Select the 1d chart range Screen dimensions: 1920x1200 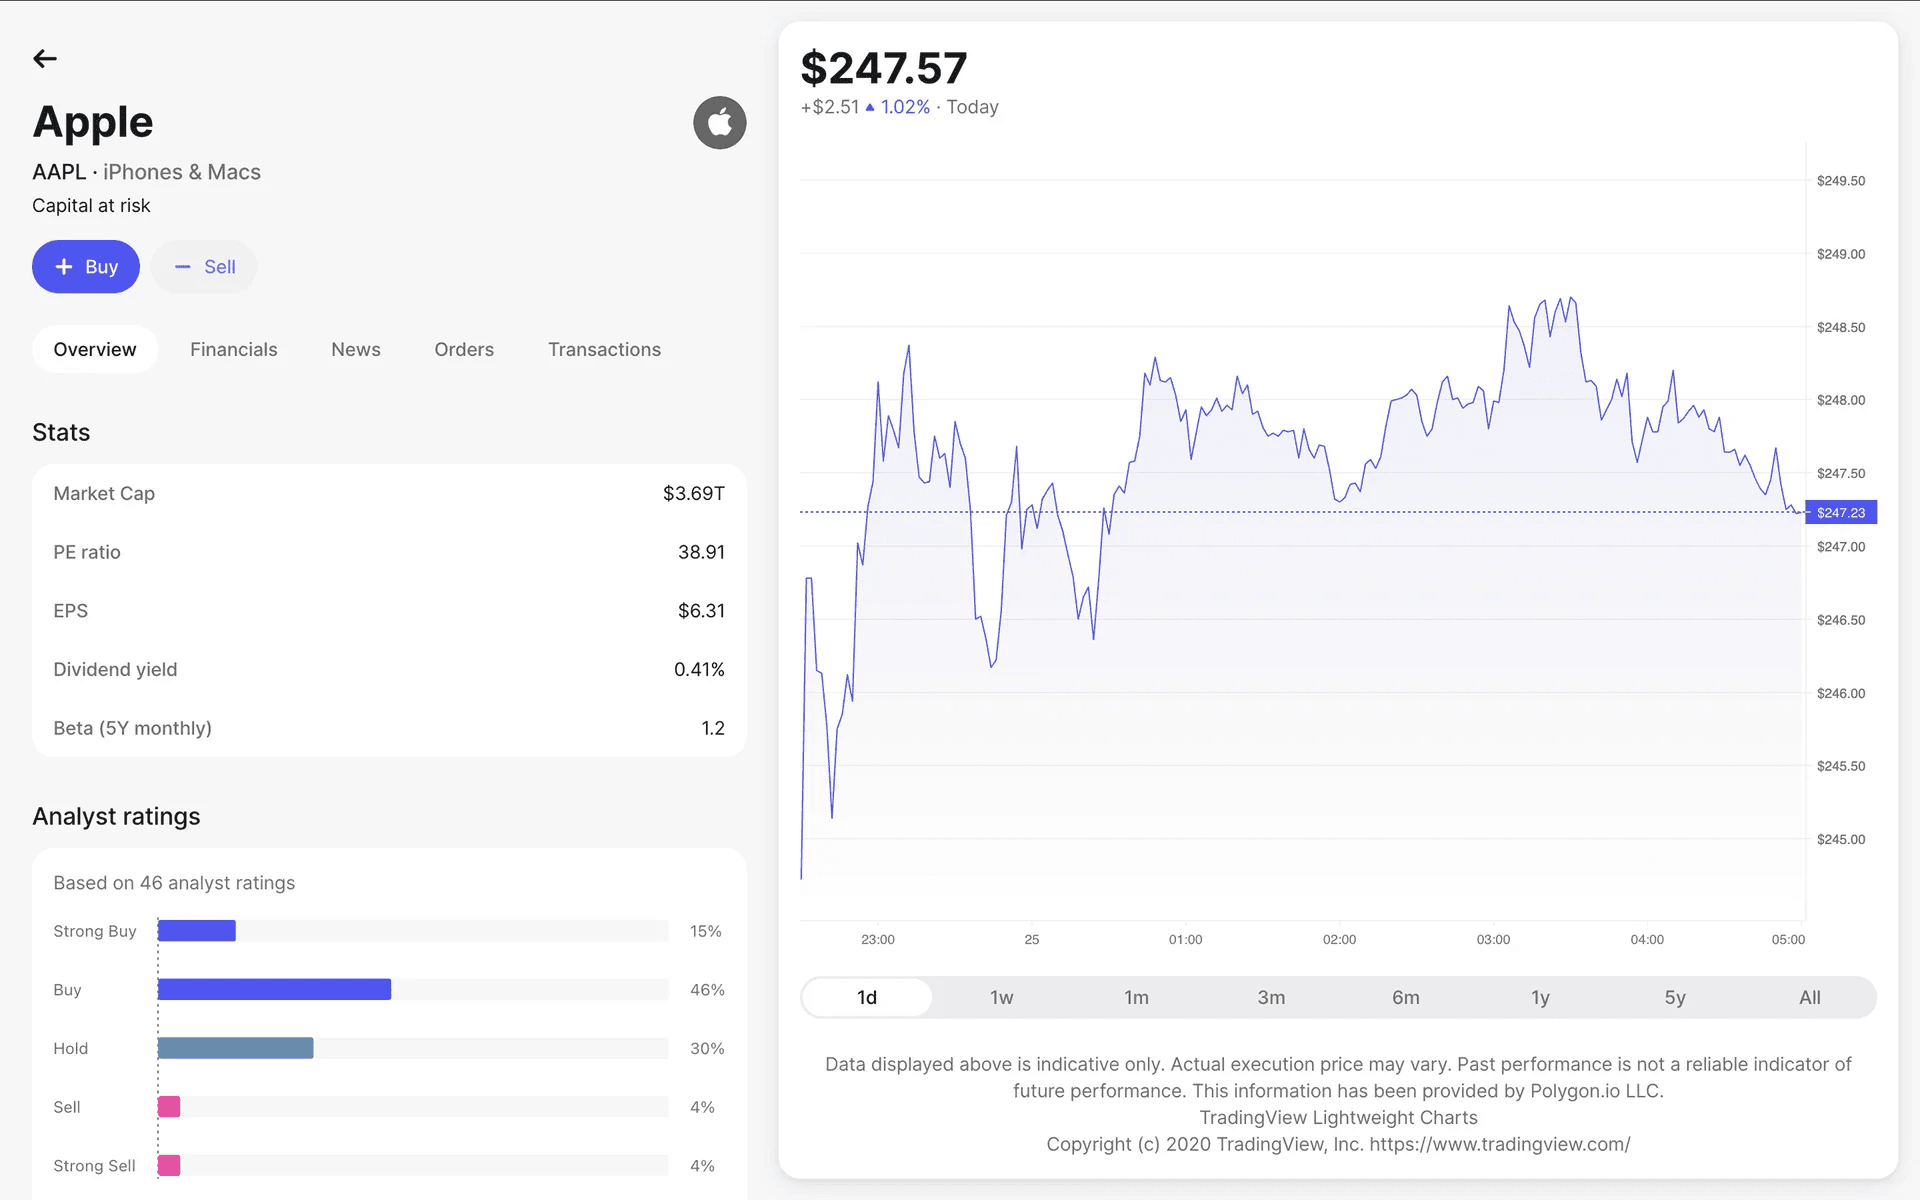coord(867,998)
